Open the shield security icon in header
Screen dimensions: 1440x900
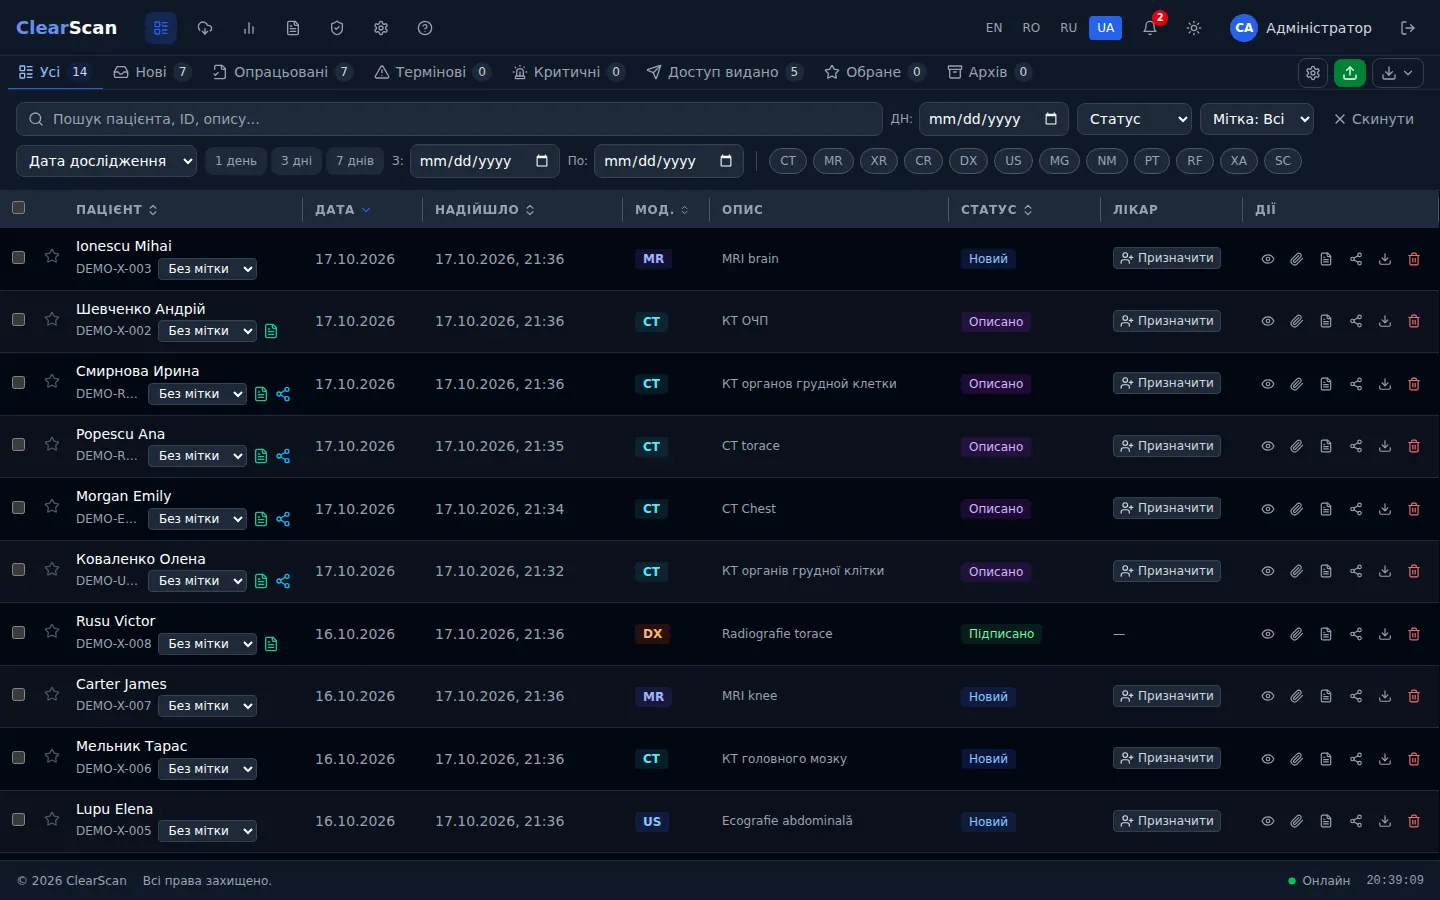coord(337,28)
